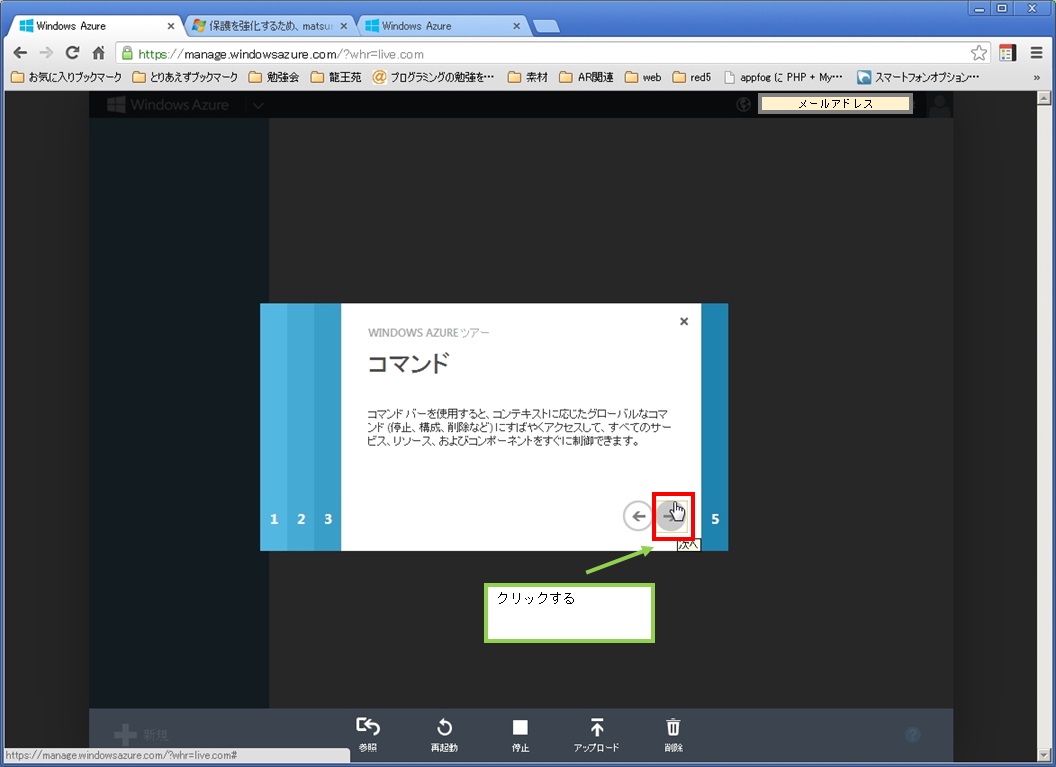This screenshot has width=1056, height=767.
Task: Click the Windows Azure logo in the portal header
Action: [168, 105]
